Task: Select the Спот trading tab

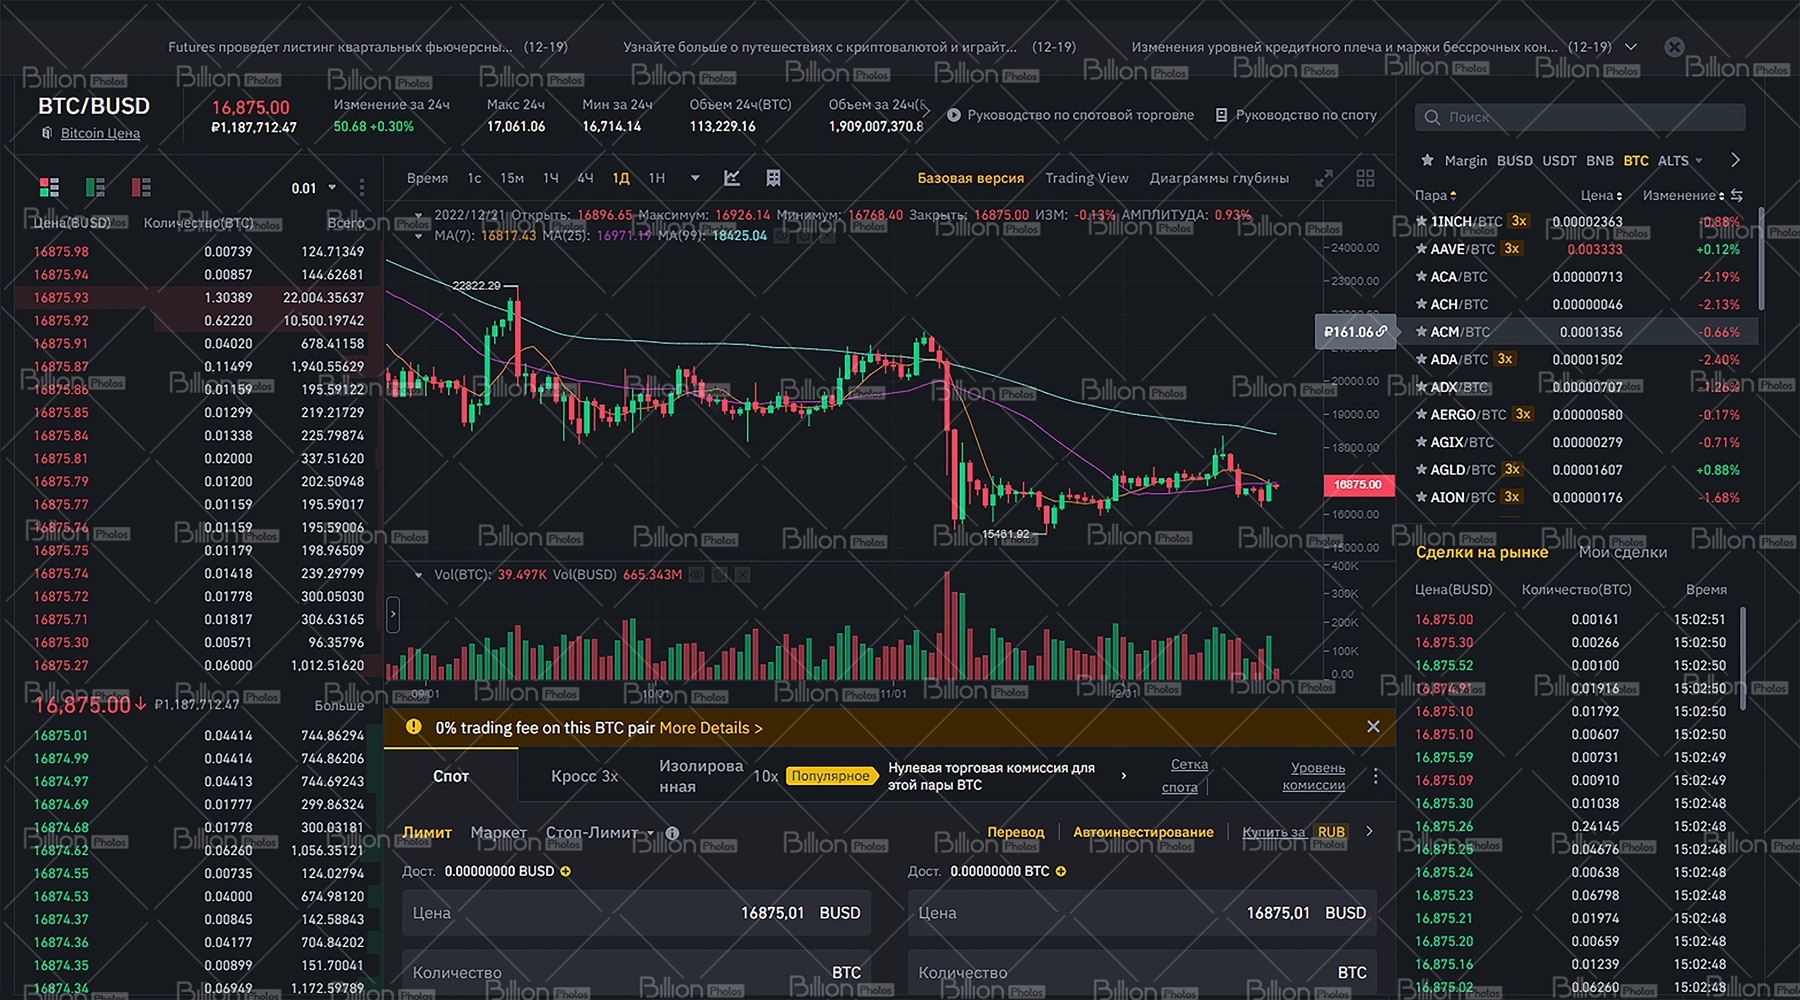Action: [x=451, y=776]
